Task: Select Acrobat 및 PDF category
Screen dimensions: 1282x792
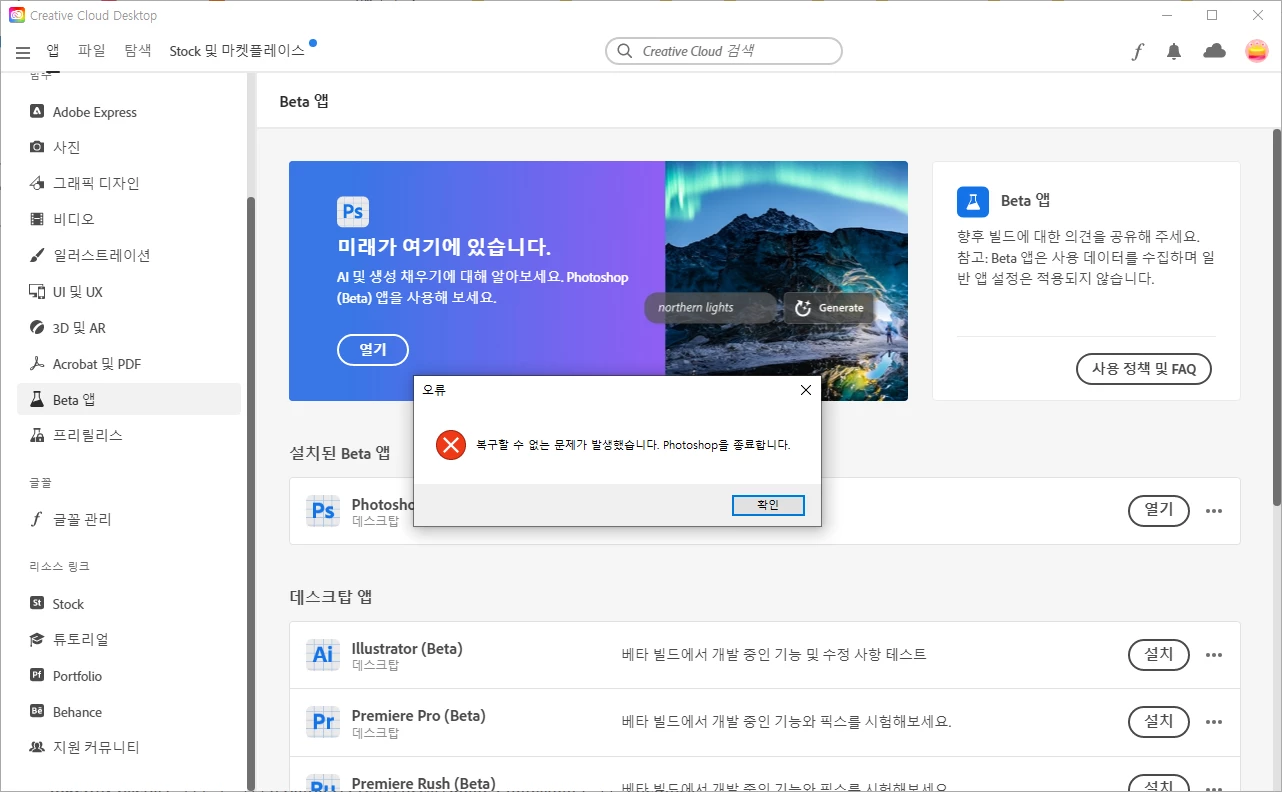Action: (x=129, y=364)
